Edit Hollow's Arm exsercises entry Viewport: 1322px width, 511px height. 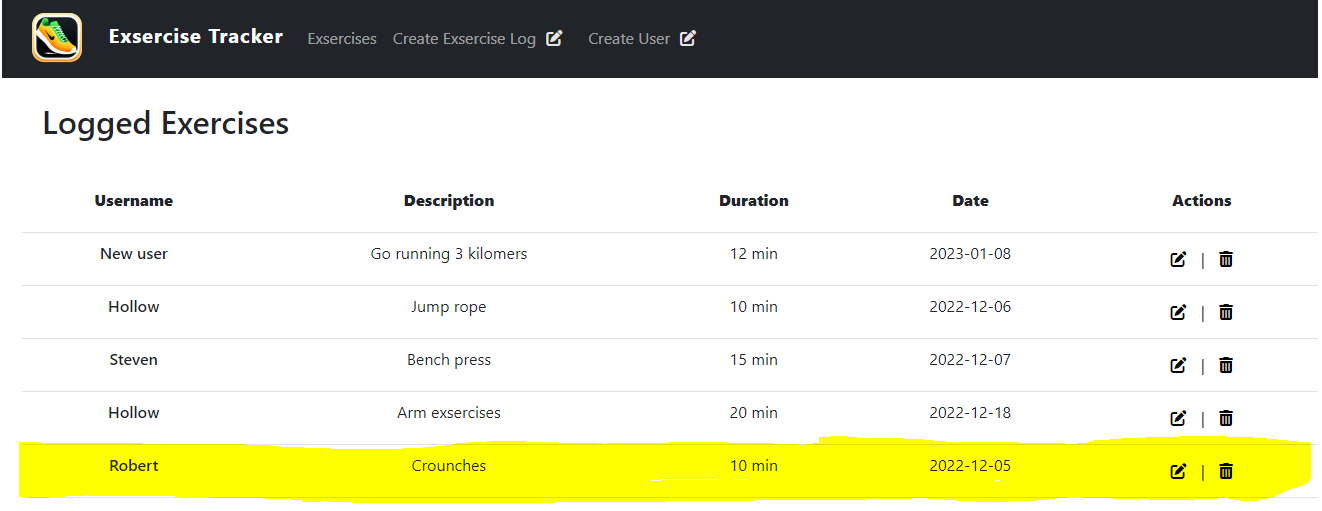[x=1178, y=418]
